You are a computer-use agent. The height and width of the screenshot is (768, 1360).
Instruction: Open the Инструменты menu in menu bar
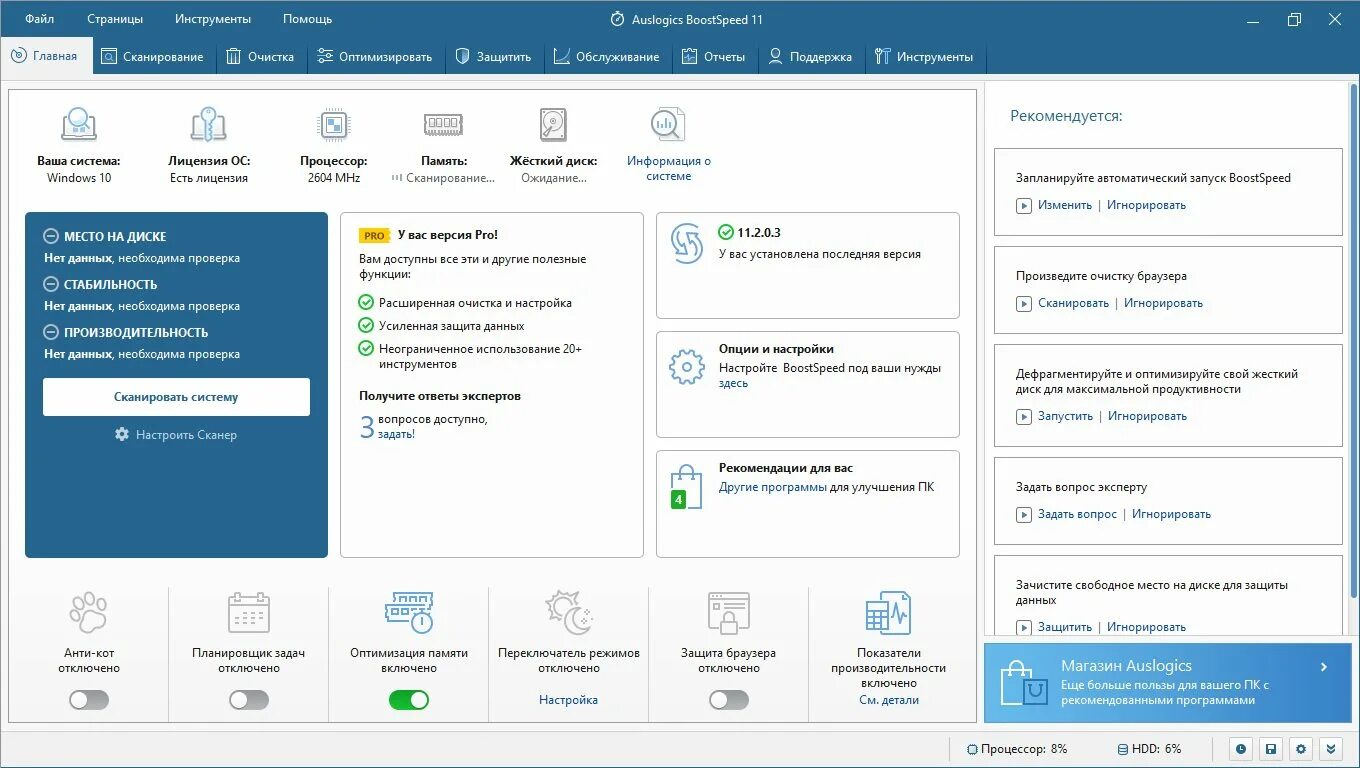pyautogui.click(x=213, y=19)
